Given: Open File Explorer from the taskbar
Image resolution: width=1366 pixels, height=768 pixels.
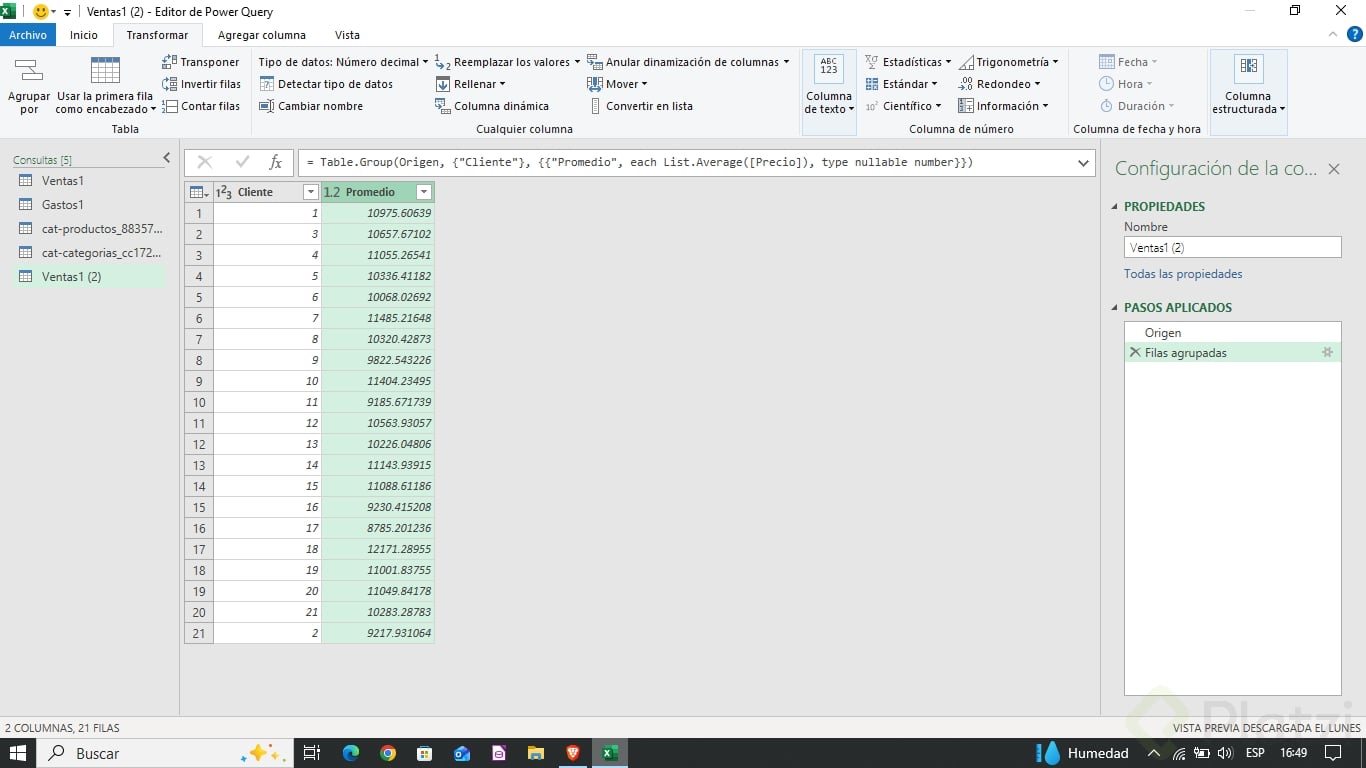Looking at the screenshot, I should coord(535,753).
